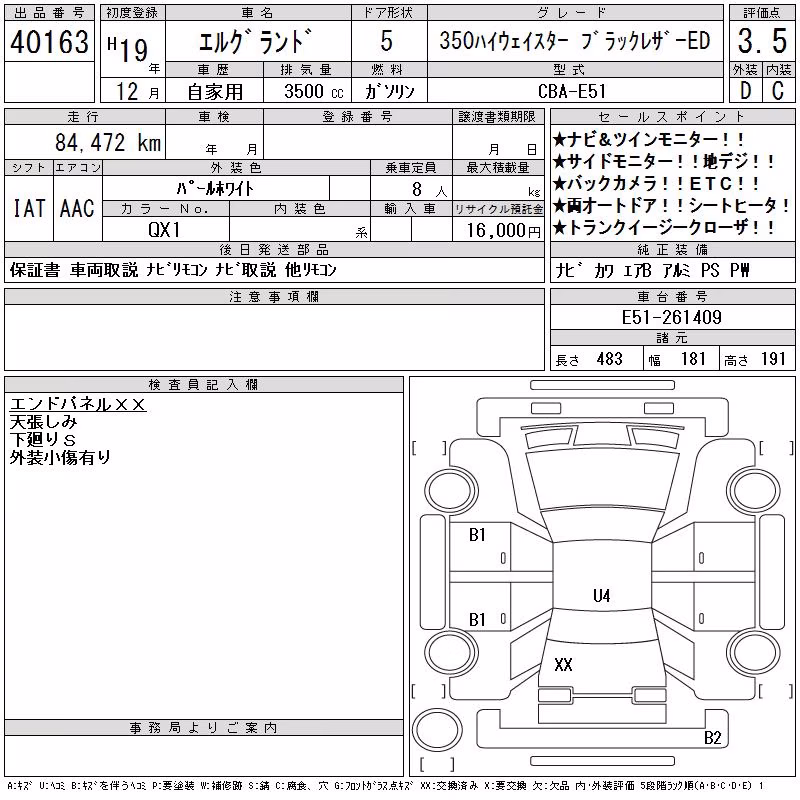
Task: Click the front-left wheel circle in diagram
Action: pos(451,491)
